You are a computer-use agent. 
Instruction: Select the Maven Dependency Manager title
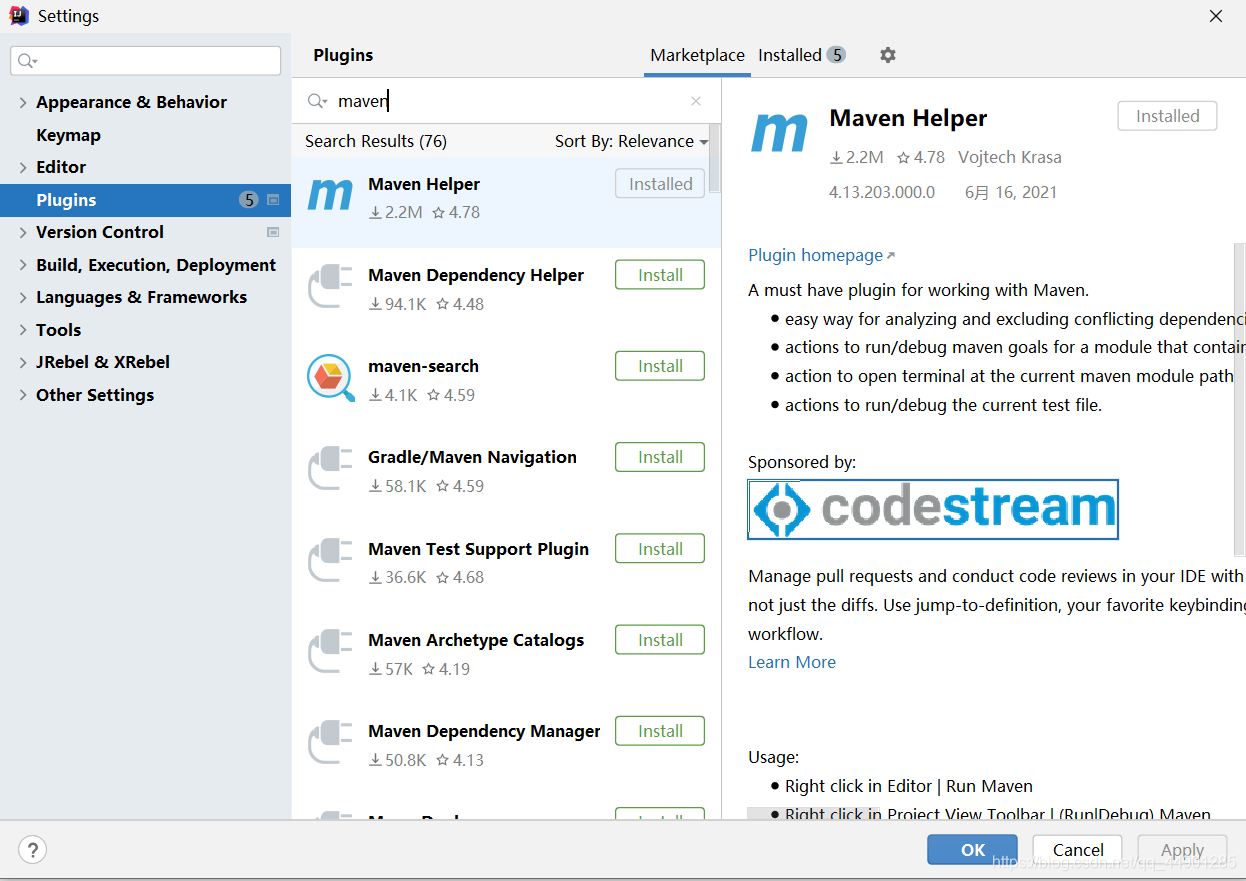(x=484, y=731)
